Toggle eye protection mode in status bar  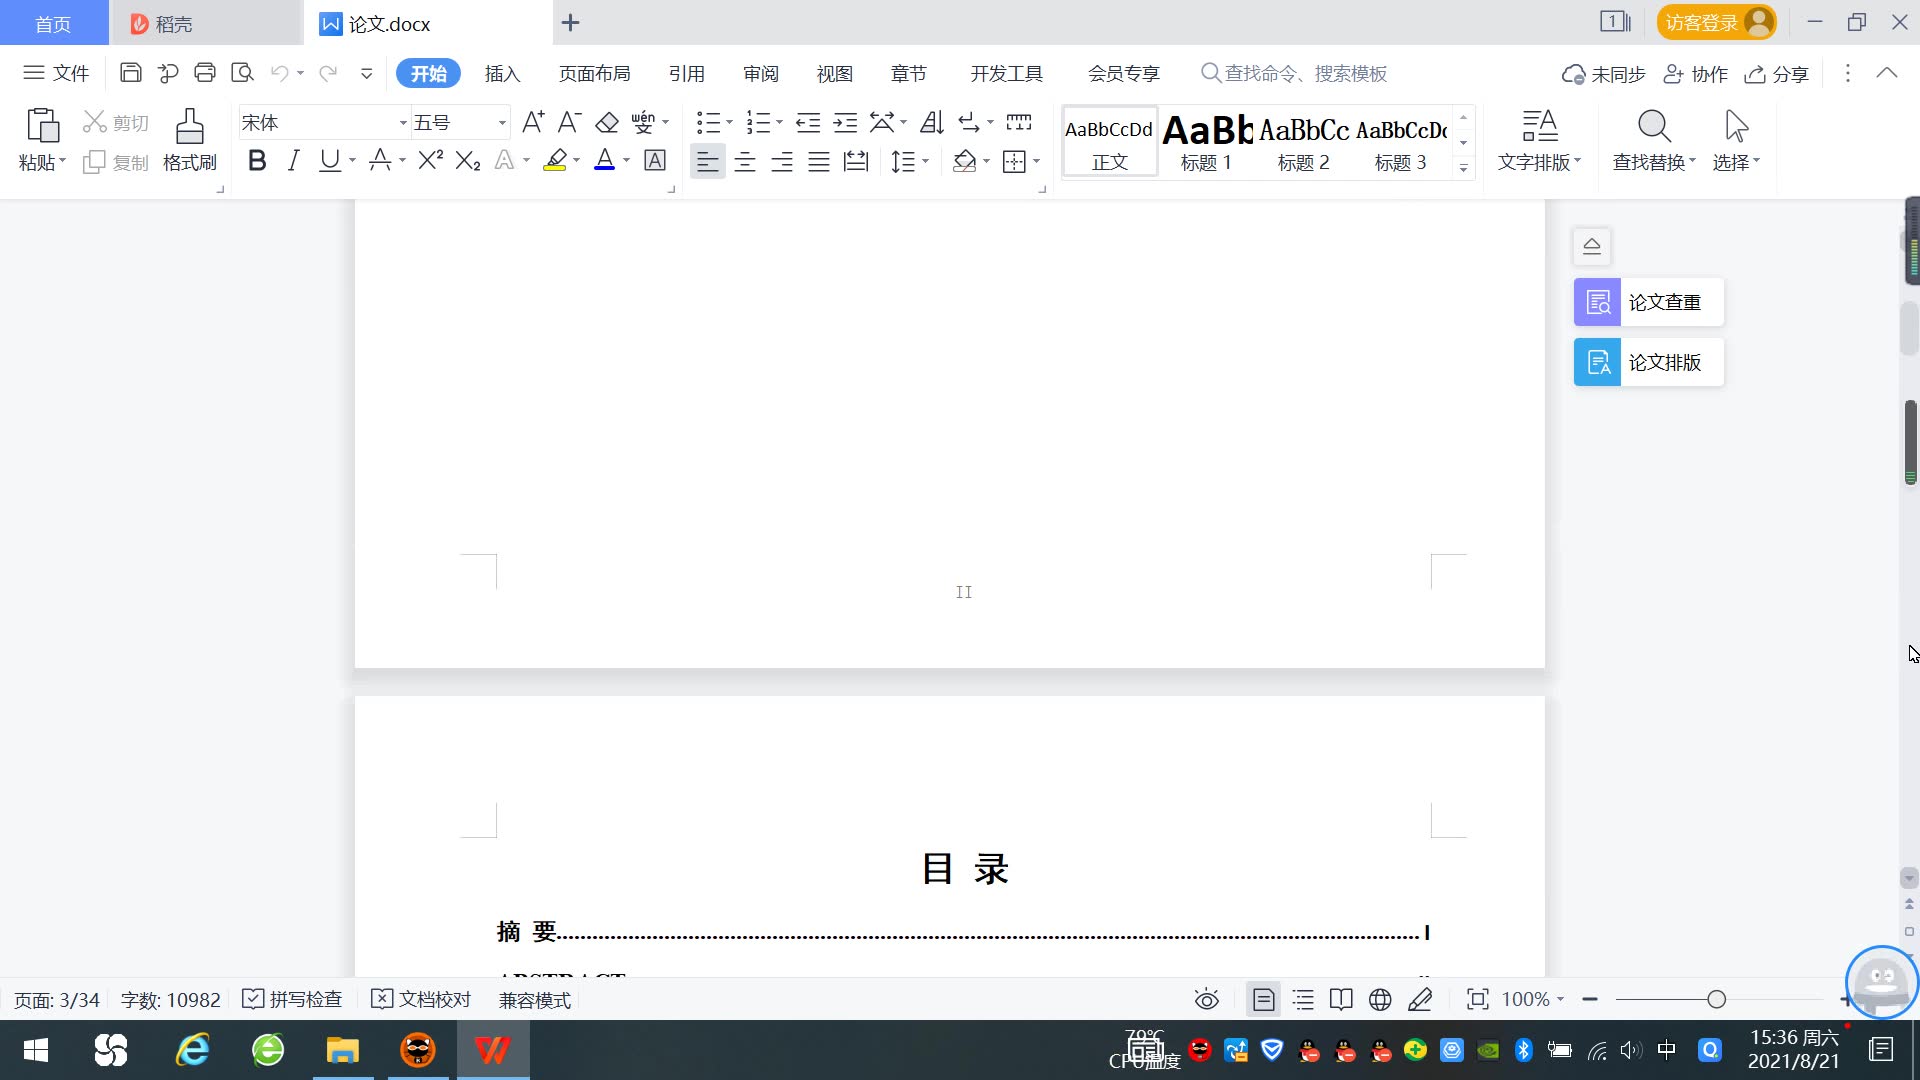[1207, 1000]
